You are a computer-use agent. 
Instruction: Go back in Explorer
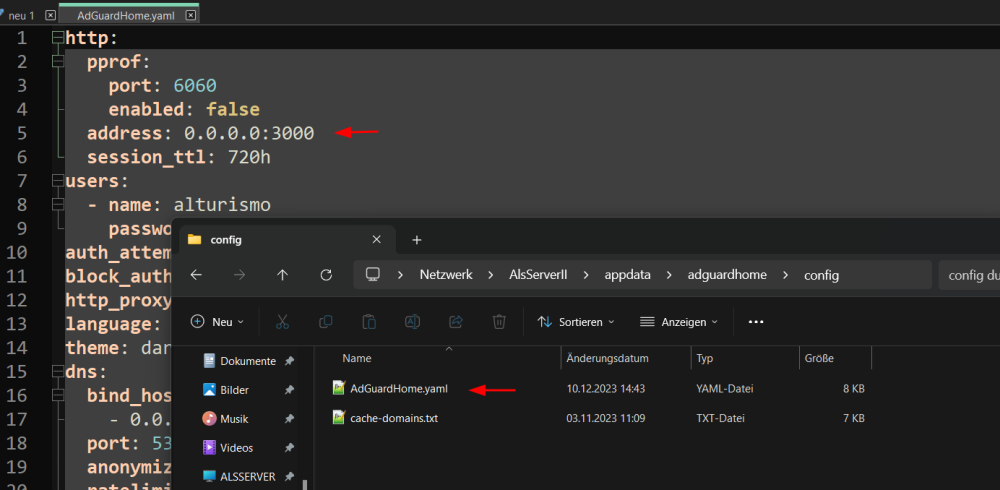click(196, 275)
